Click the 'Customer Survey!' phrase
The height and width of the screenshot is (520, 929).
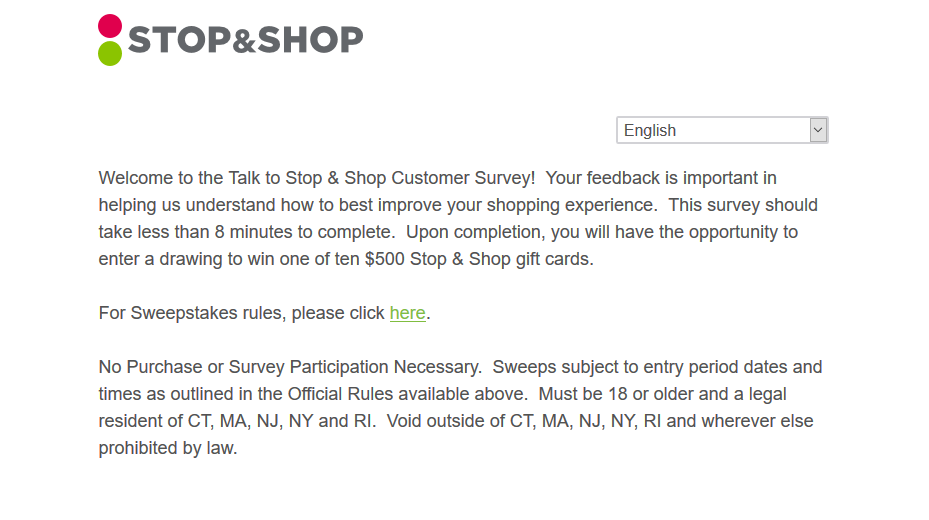point(463,178)
